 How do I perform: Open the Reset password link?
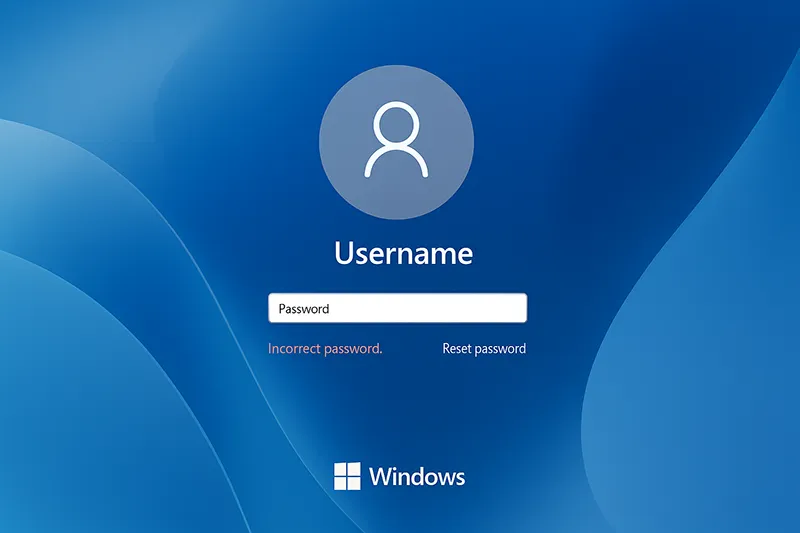tap(484, 348)
